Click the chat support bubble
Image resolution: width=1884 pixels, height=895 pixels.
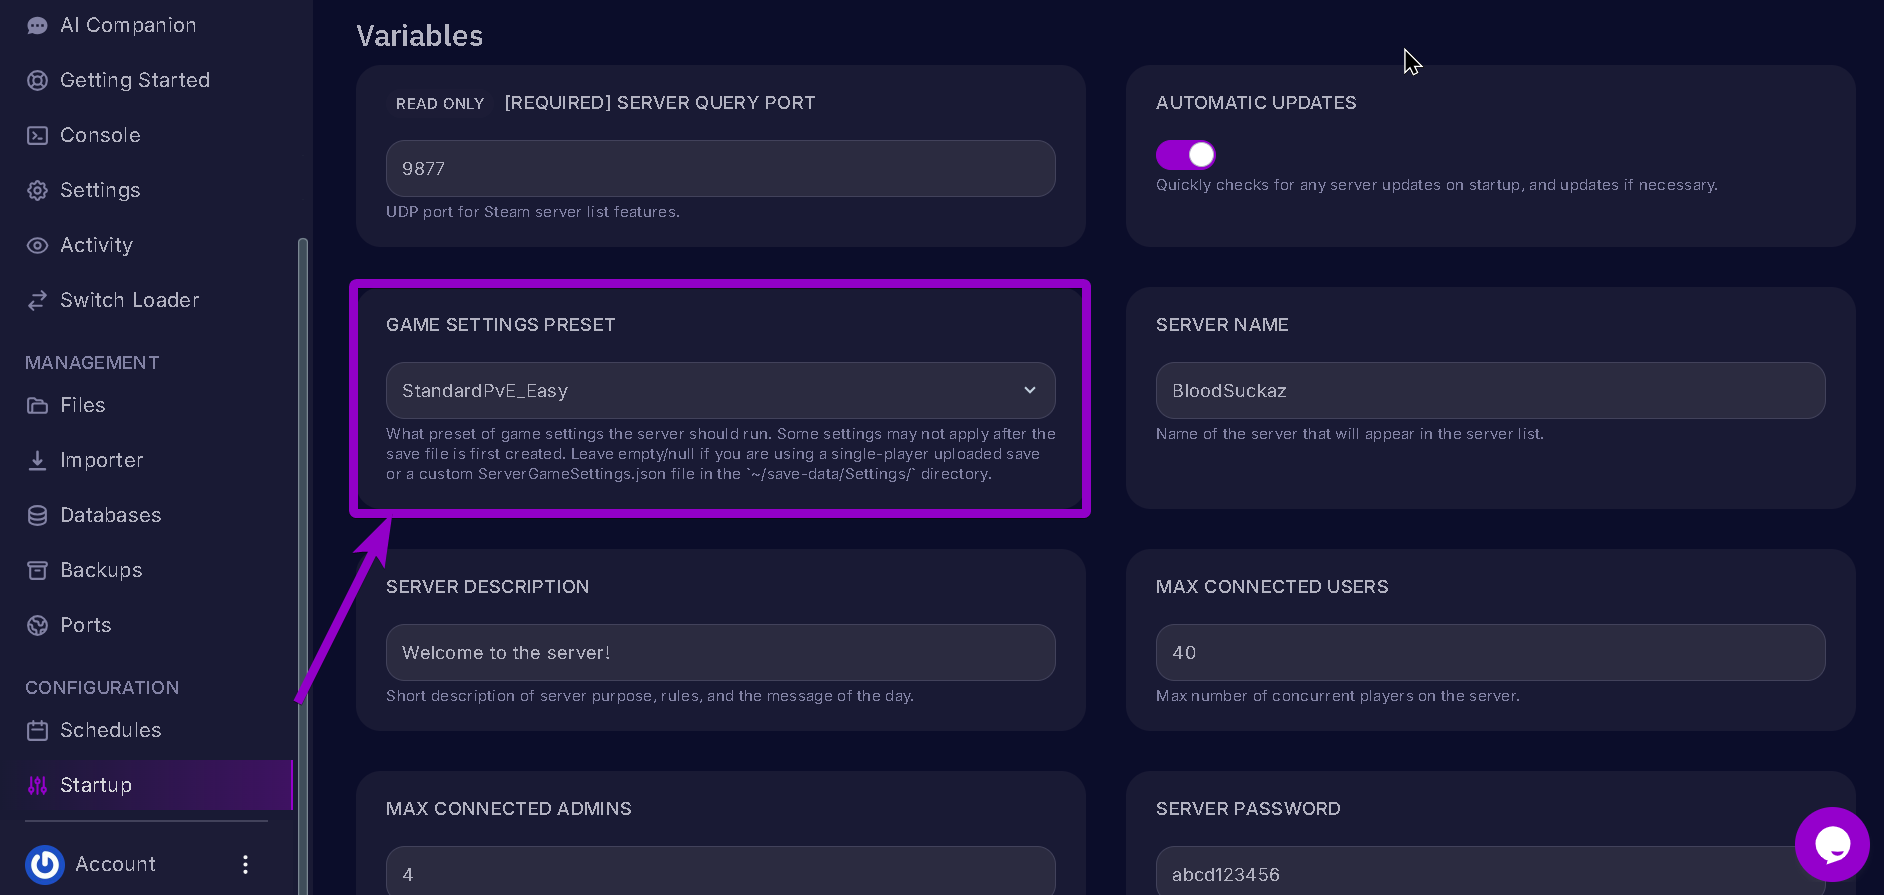1833,845
